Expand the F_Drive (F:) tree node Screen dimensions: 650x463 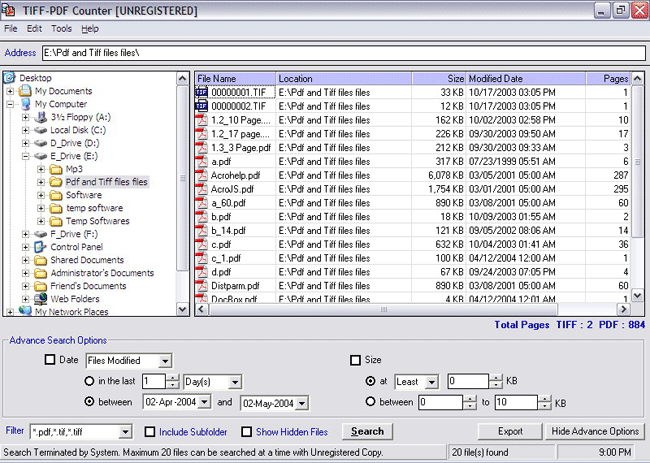click(25, 234)
